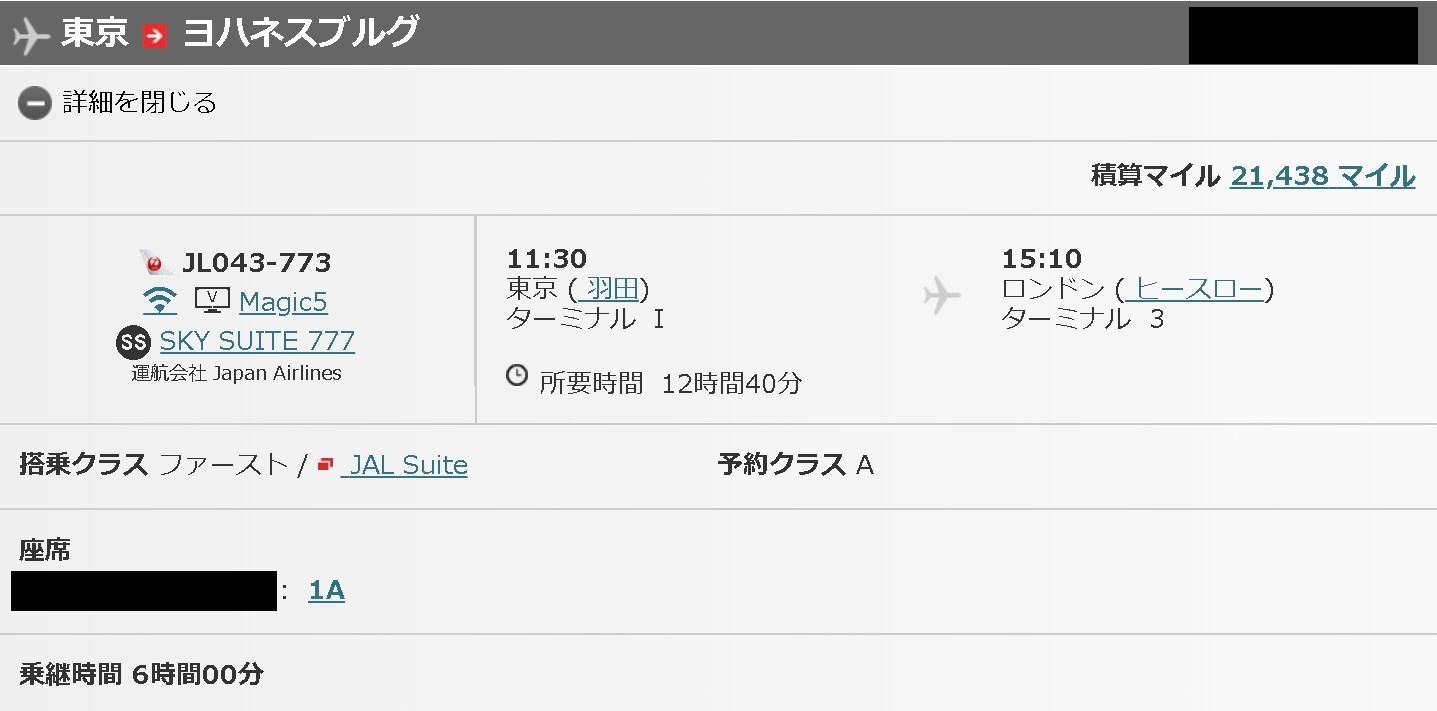
Task: Click the JAL crane logo icon
Action: click(x=156, y=263)
